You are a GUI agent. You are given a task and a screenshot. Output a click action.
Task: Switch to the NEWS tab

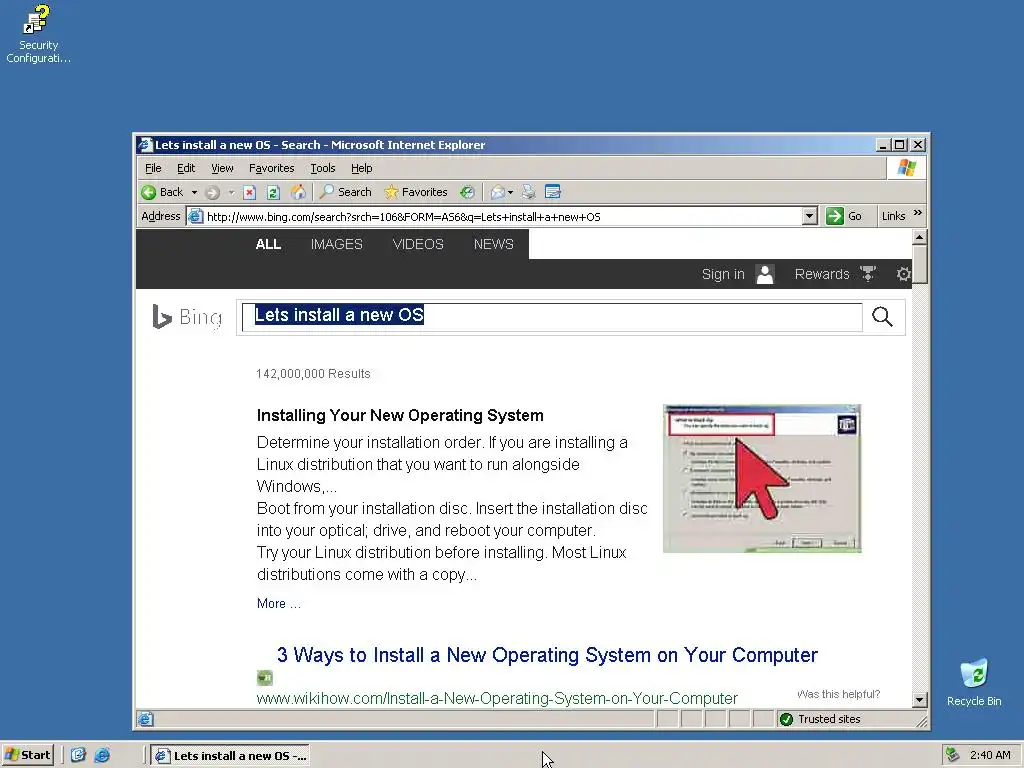point(494,244)
